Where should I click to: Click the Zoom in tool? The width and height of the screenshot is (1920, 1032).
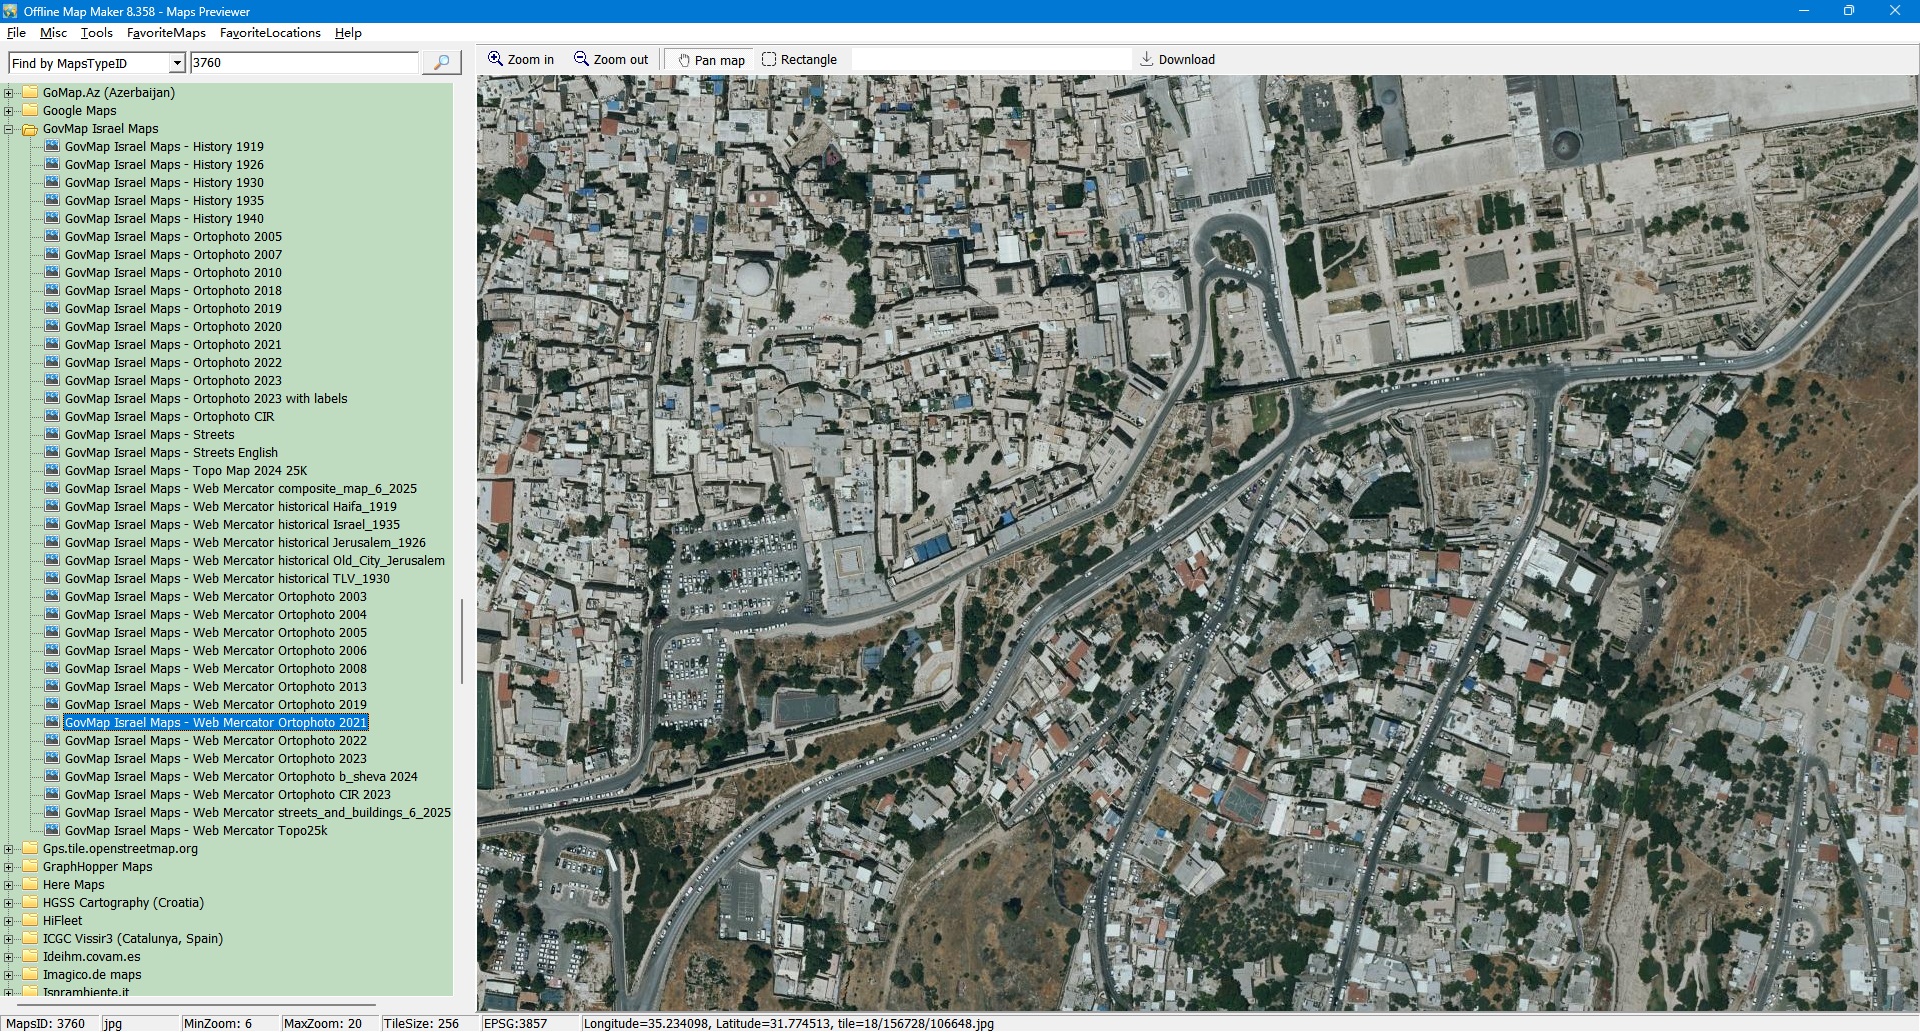point(520,60)
